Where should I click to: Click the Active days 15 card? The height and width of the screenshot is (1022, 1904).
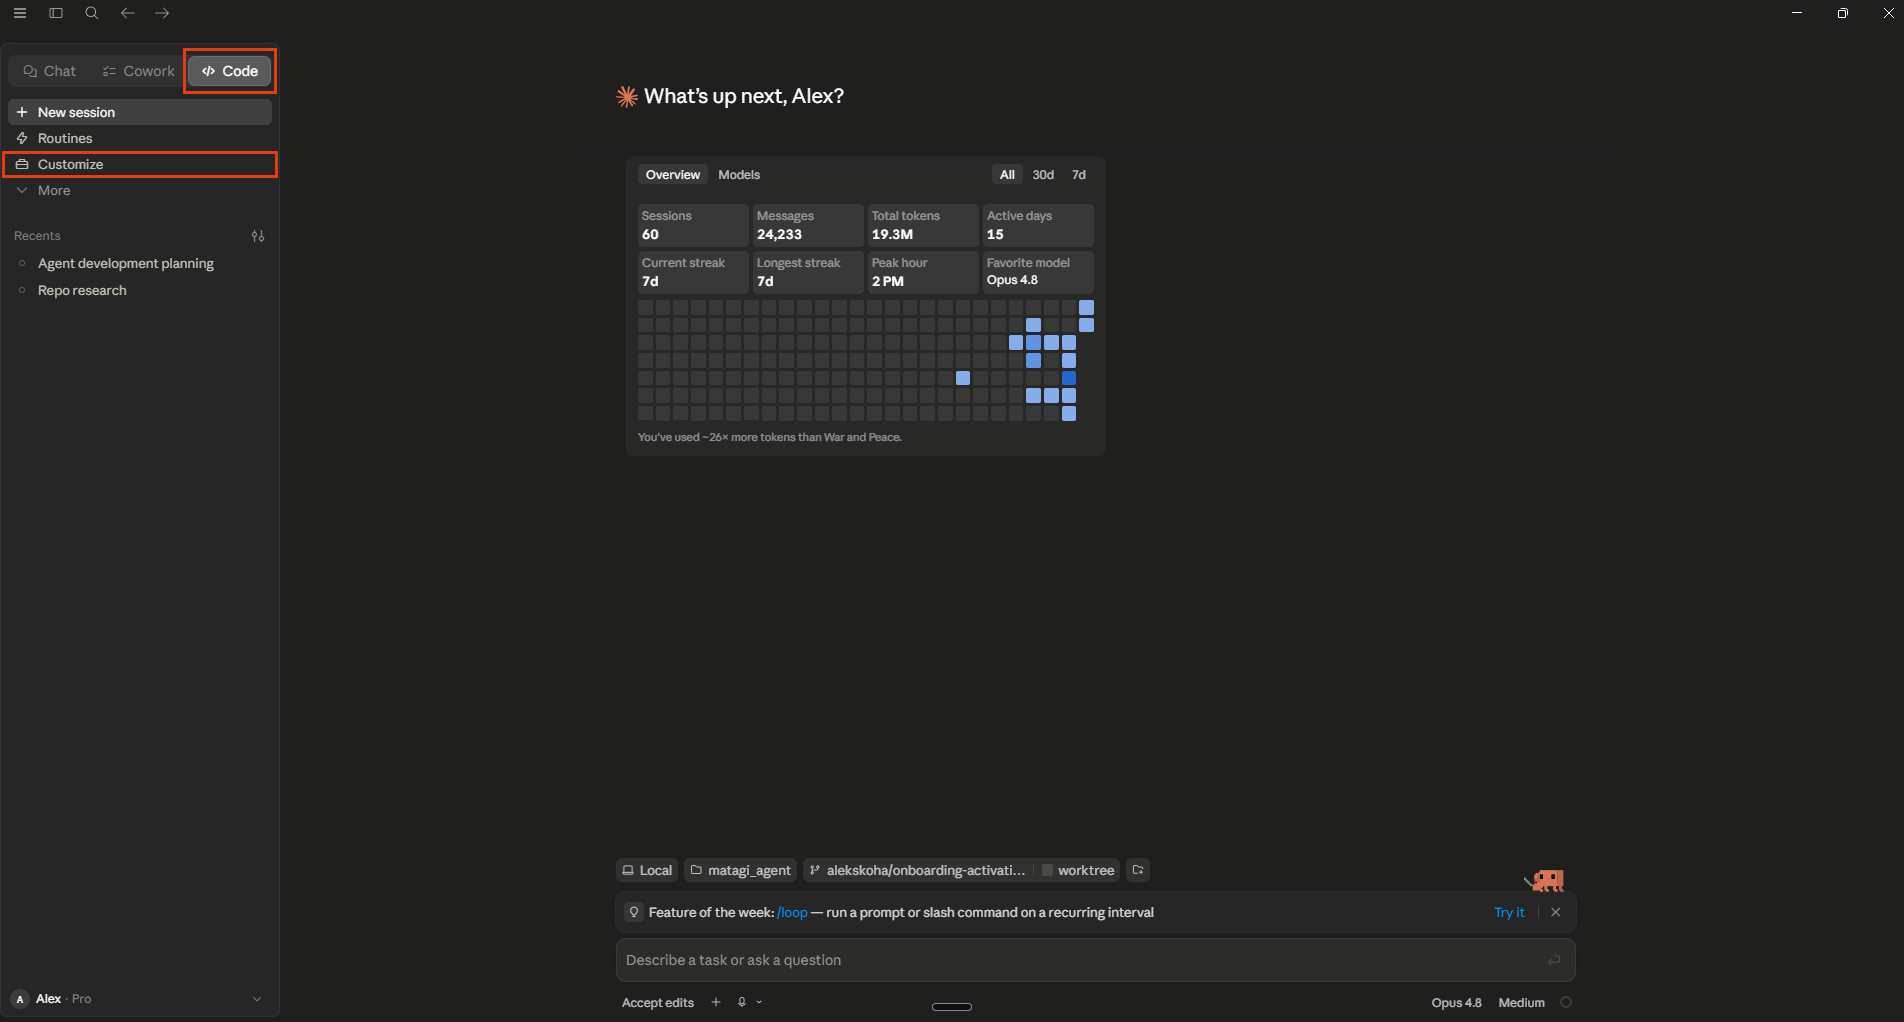tap(1038, 225)
